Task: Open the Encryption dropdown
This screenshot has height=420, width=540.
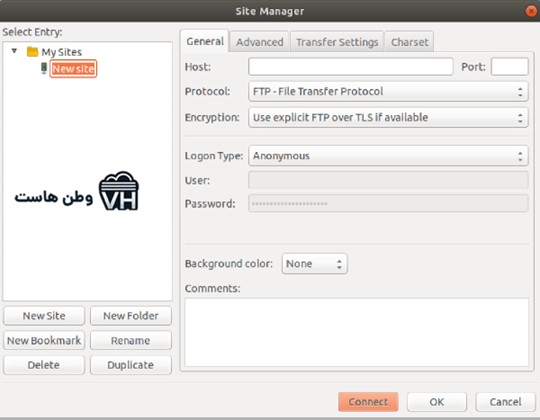Action: pos(388,117)
